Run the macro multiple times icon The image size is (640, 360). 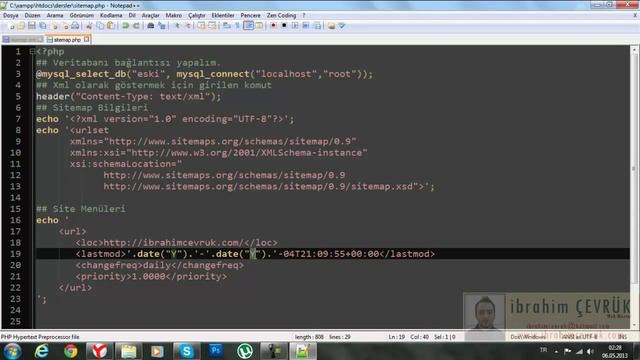tap(306, 26)
